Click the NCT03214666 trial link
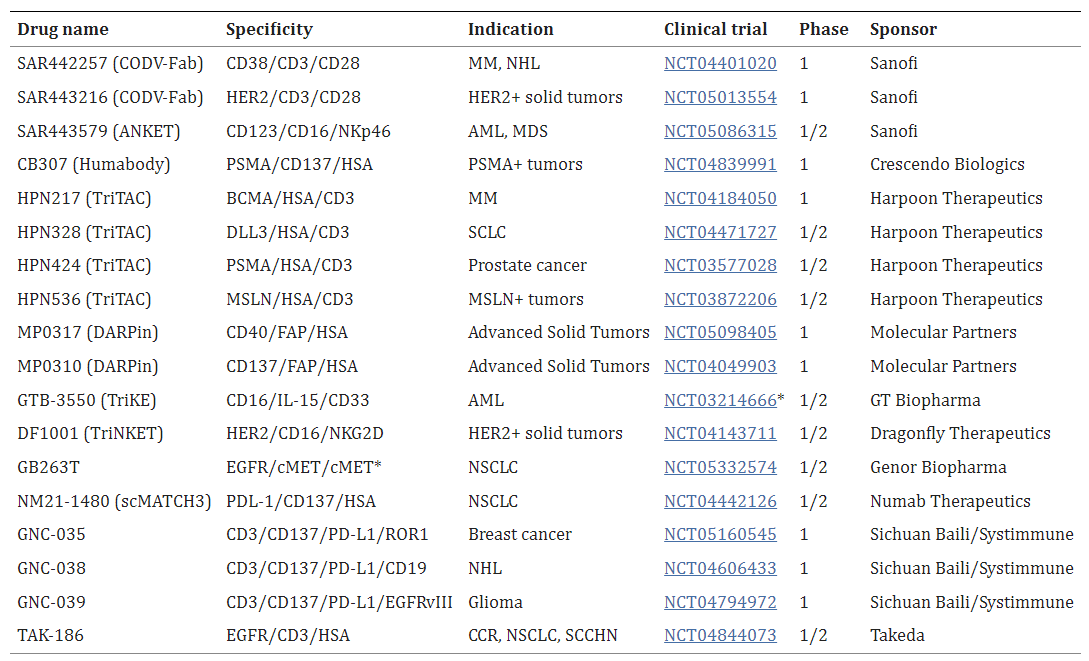This screenshot has width=1089, height=661. click(720, 401)
